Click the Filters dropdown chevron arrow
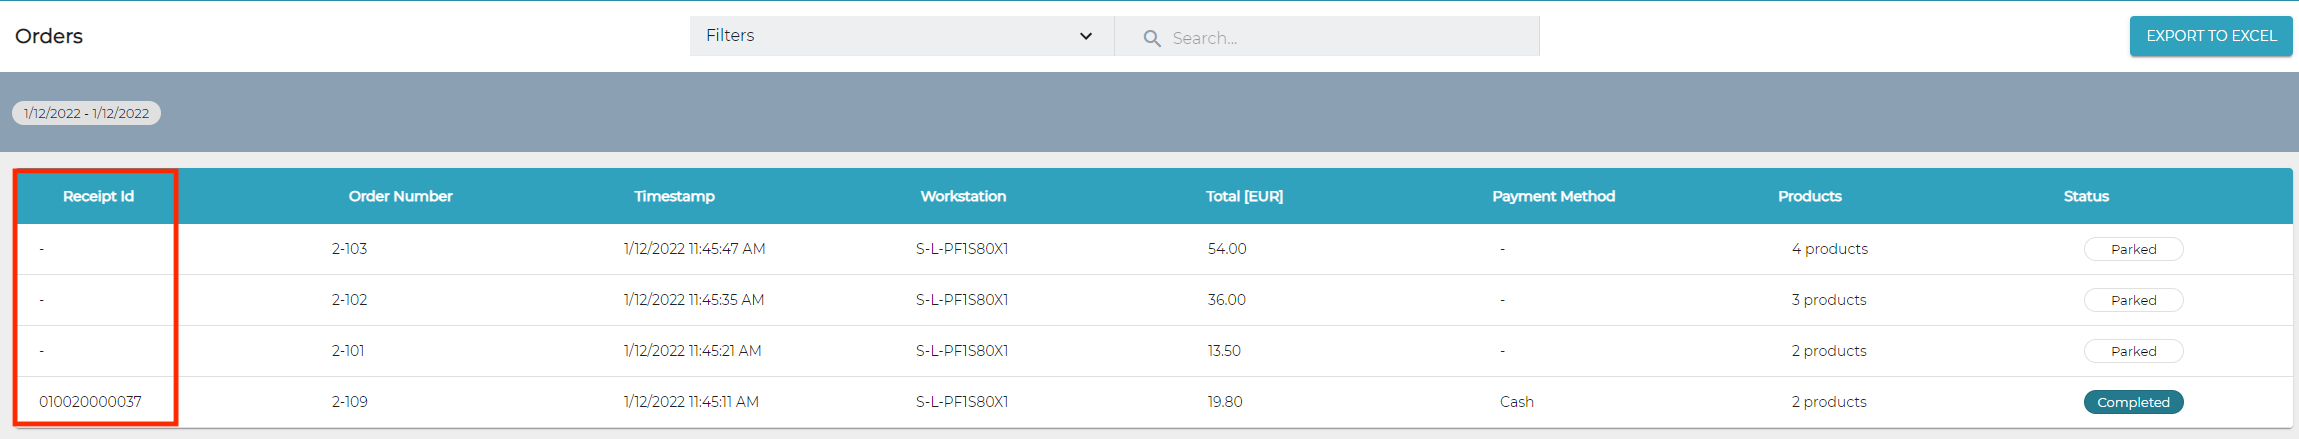The image size is (2299, 439). (1086, 36)
